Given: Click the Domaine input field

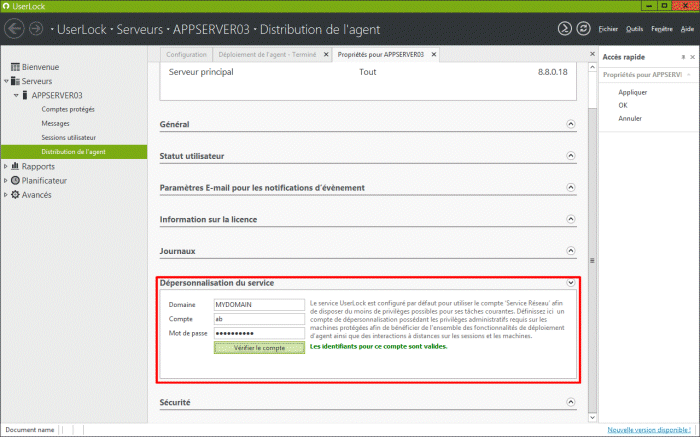Looking at the screenshot, I should (259, 304).
